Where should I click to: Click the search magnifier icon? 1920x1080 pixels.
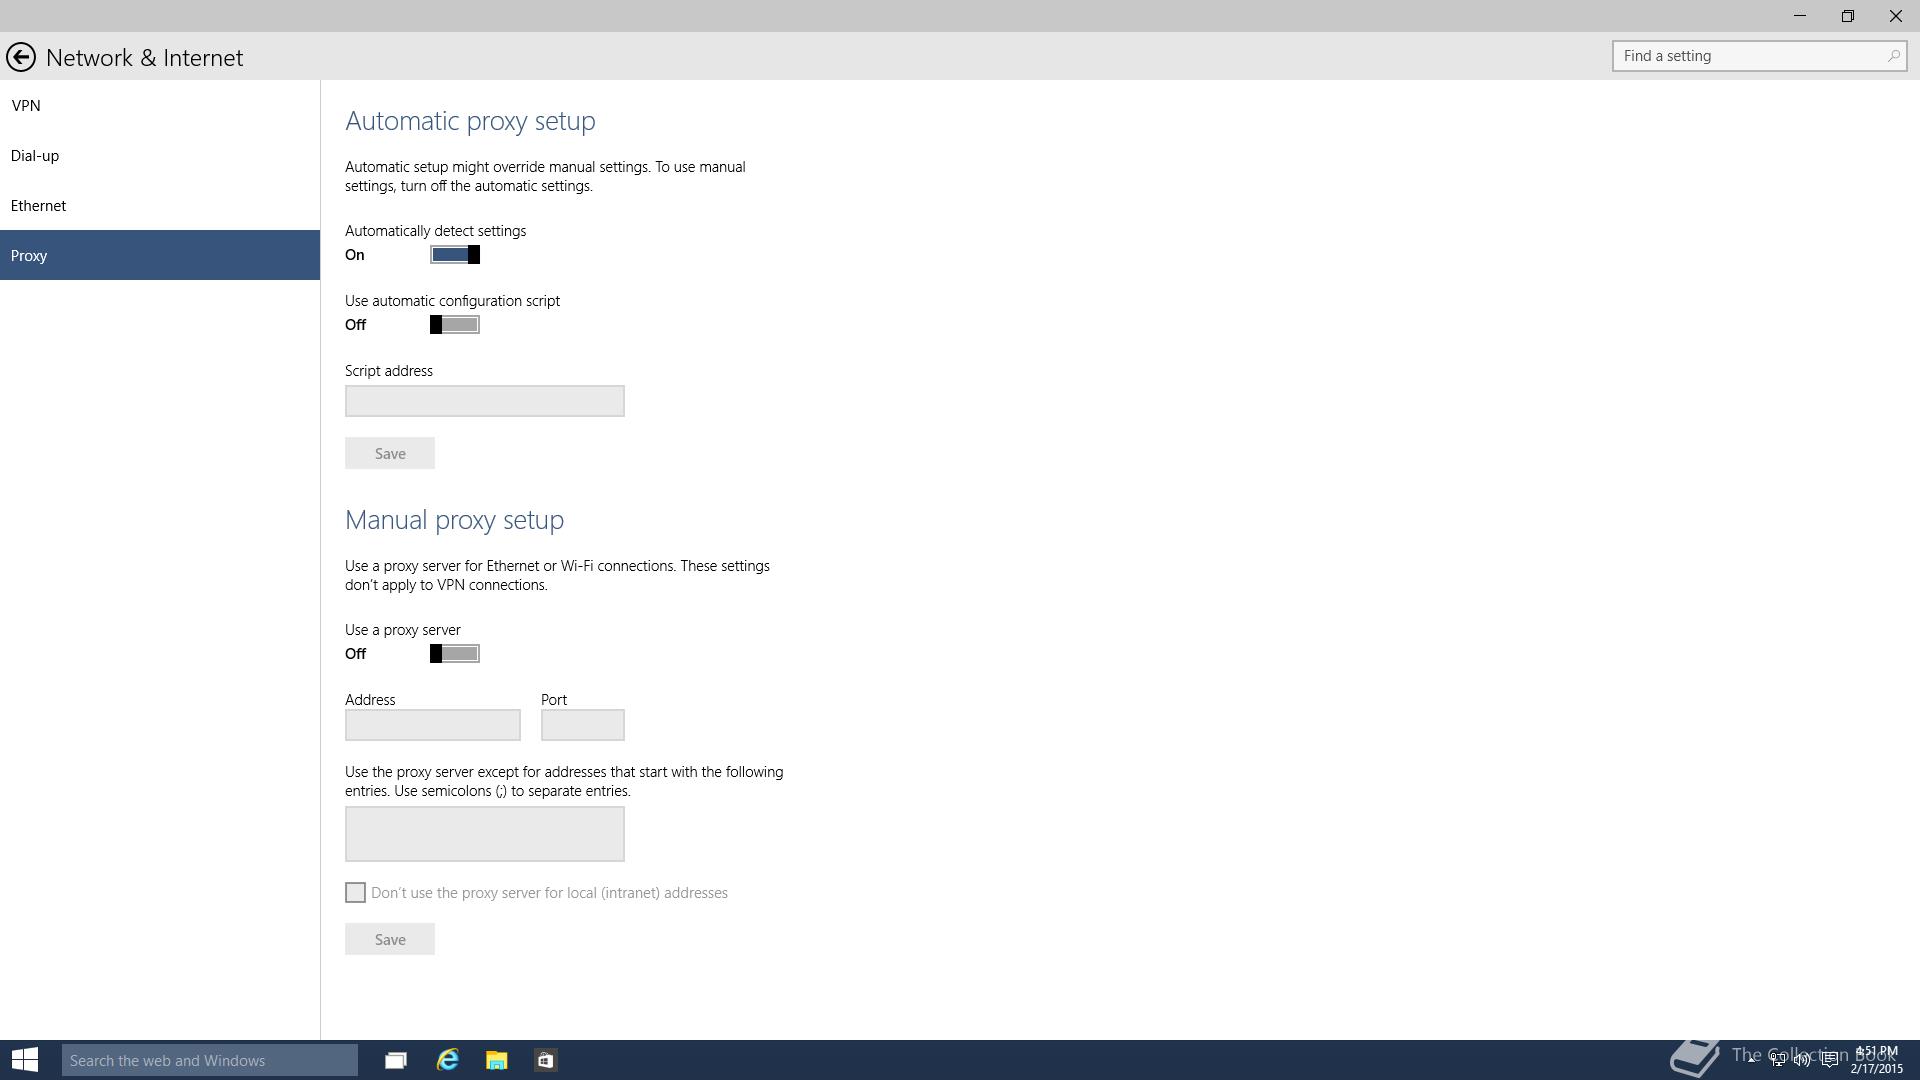click(x=1893, y=56)
